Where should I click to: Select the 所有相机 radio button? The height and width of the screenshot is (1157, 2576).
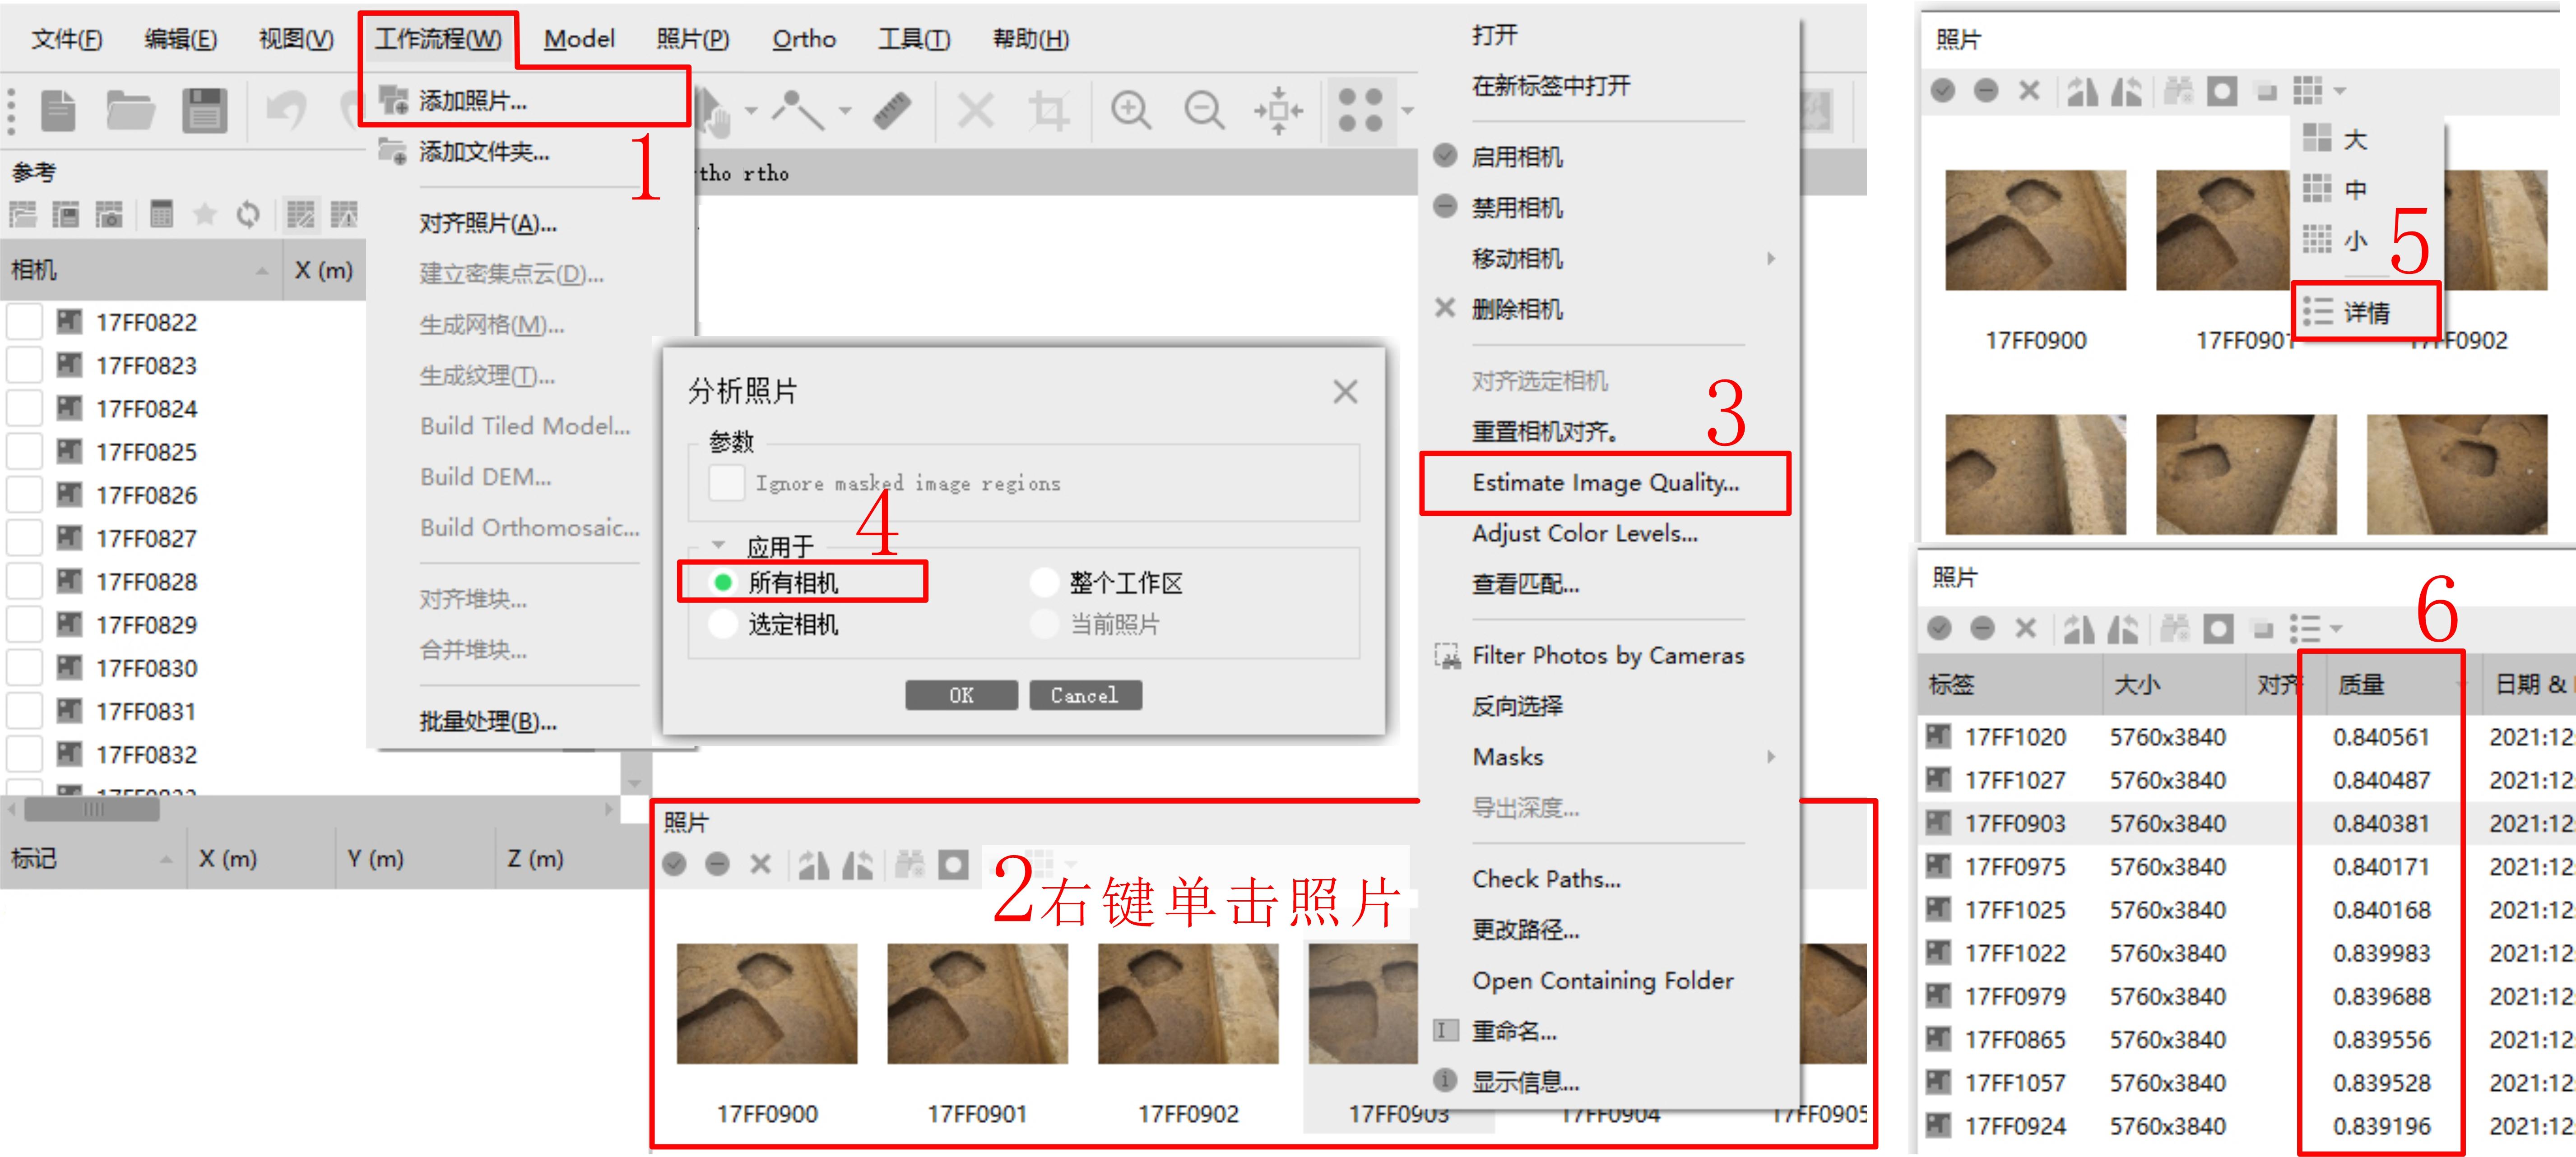point(723,582)
